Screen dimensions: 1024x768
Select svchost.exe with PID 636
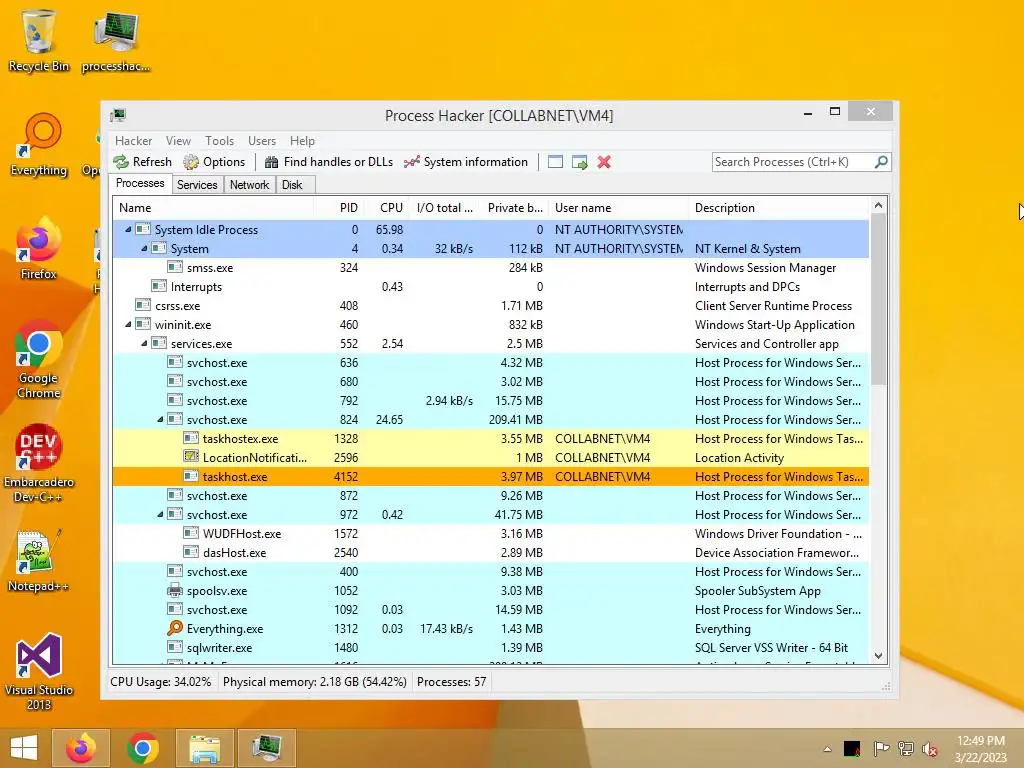[490, 362]
